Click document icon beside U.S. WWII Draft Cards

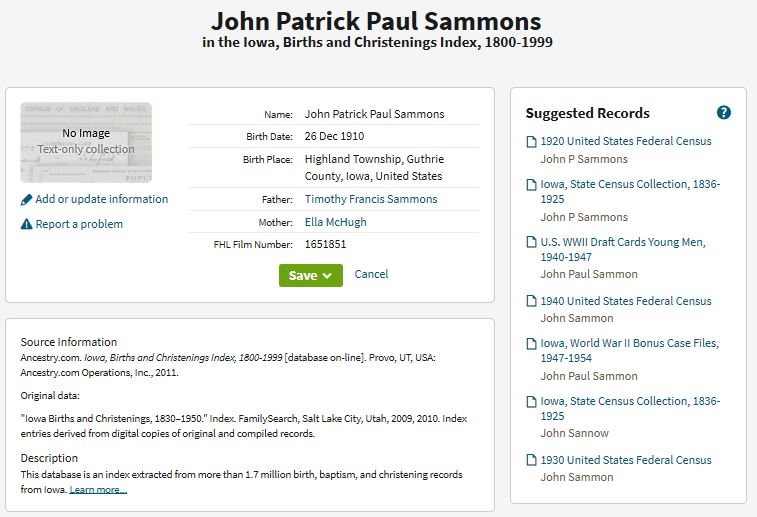point(531,242)
